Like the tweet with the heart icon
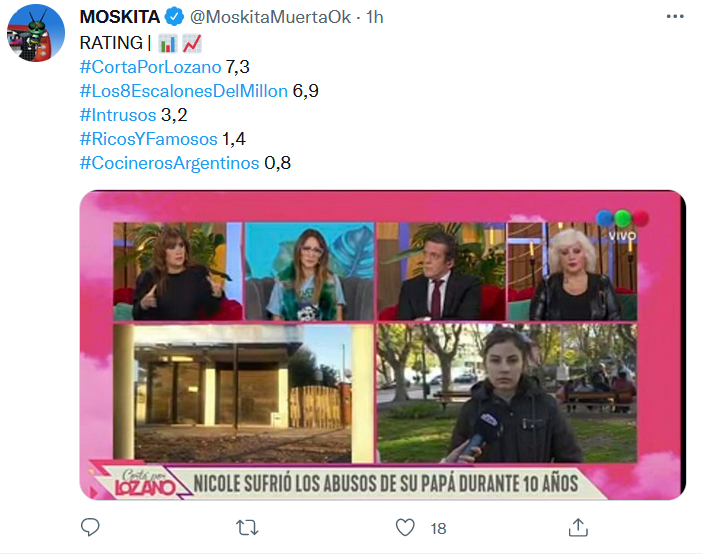This screenshot has height=555, width=702. 405,527
